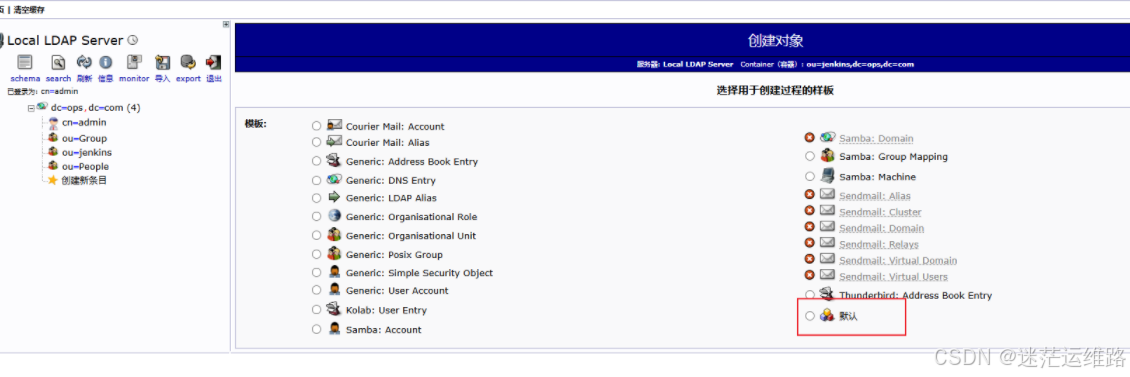Select the 默认 (default) template radio
Screen dimensions: 1130x377
[809, 316]
